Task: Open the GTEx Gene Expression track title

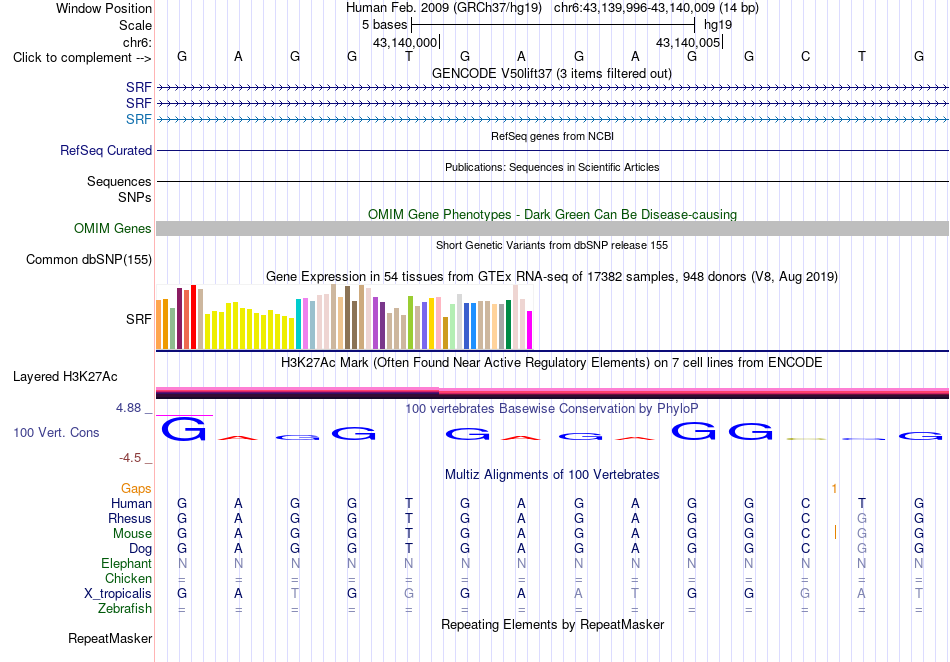Action: point(552,277)
